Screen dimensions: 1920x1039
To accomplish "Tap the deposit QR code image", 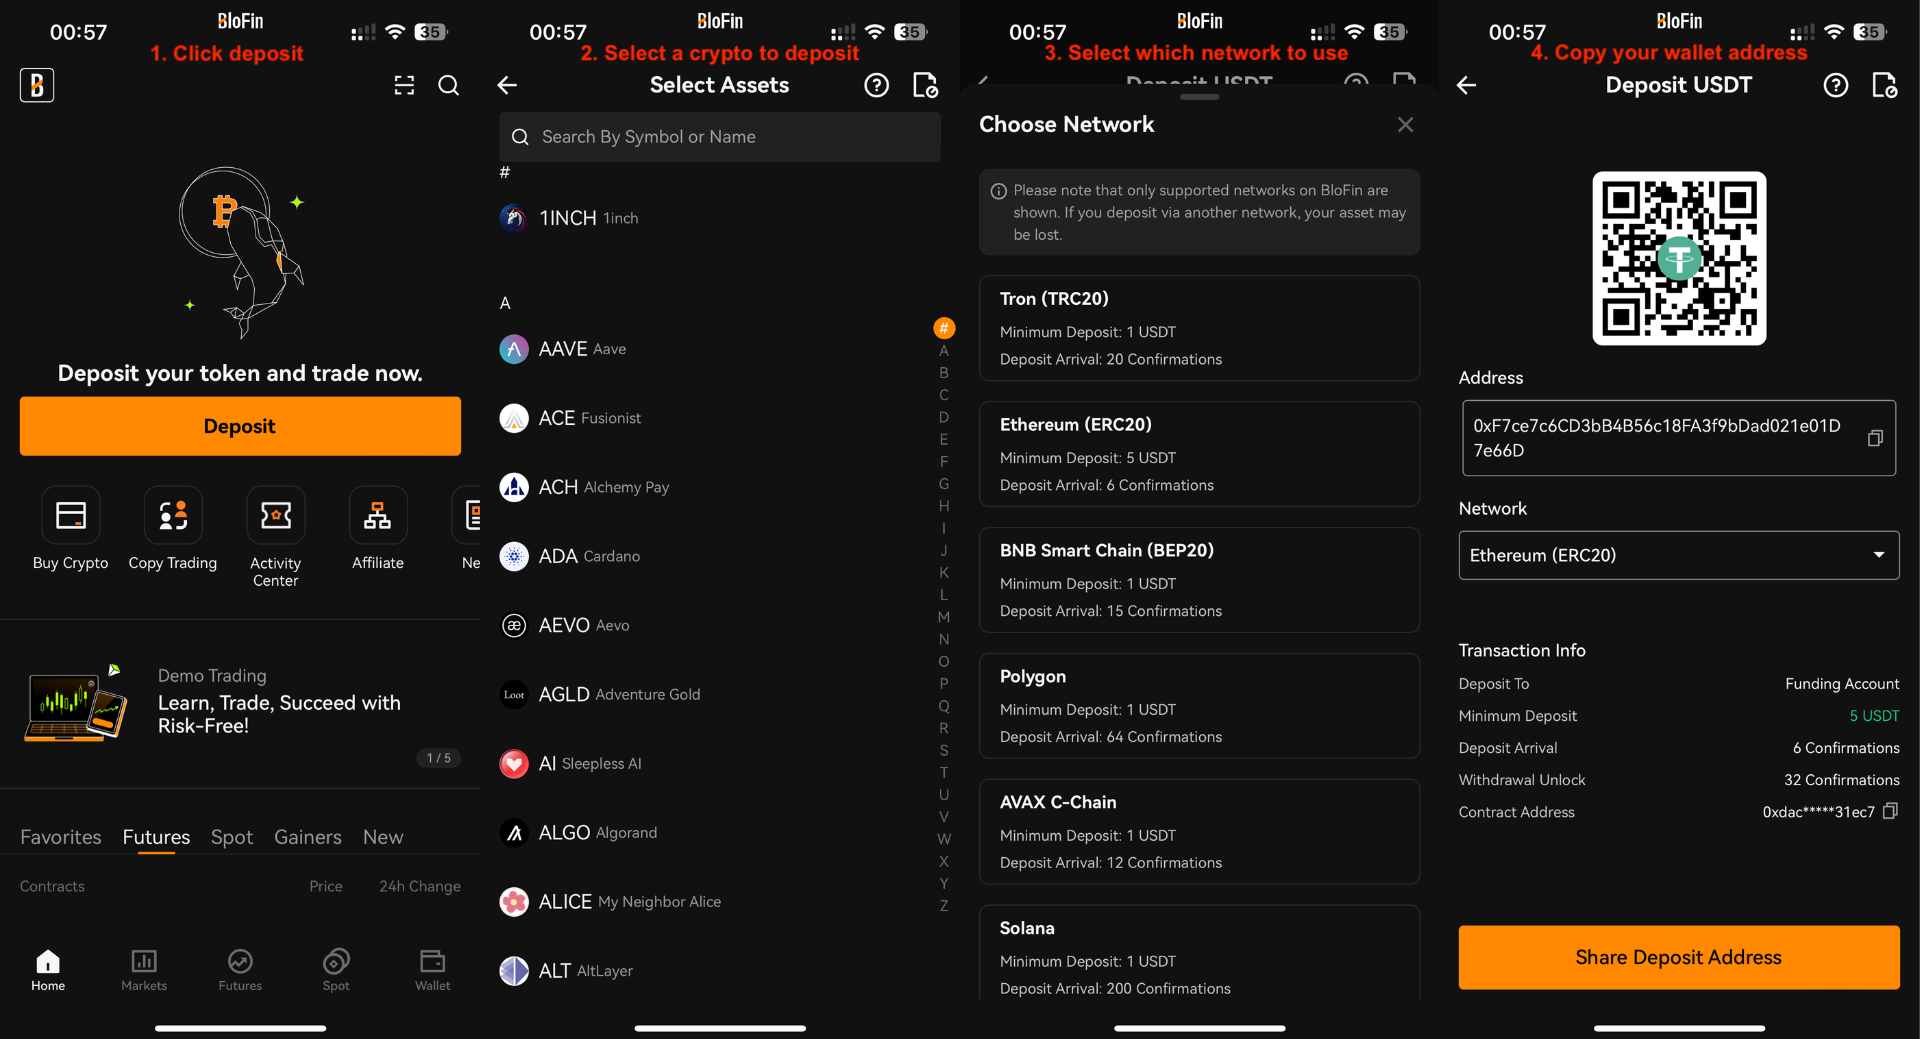I will pyautogui.click(x=1679, y=258).
